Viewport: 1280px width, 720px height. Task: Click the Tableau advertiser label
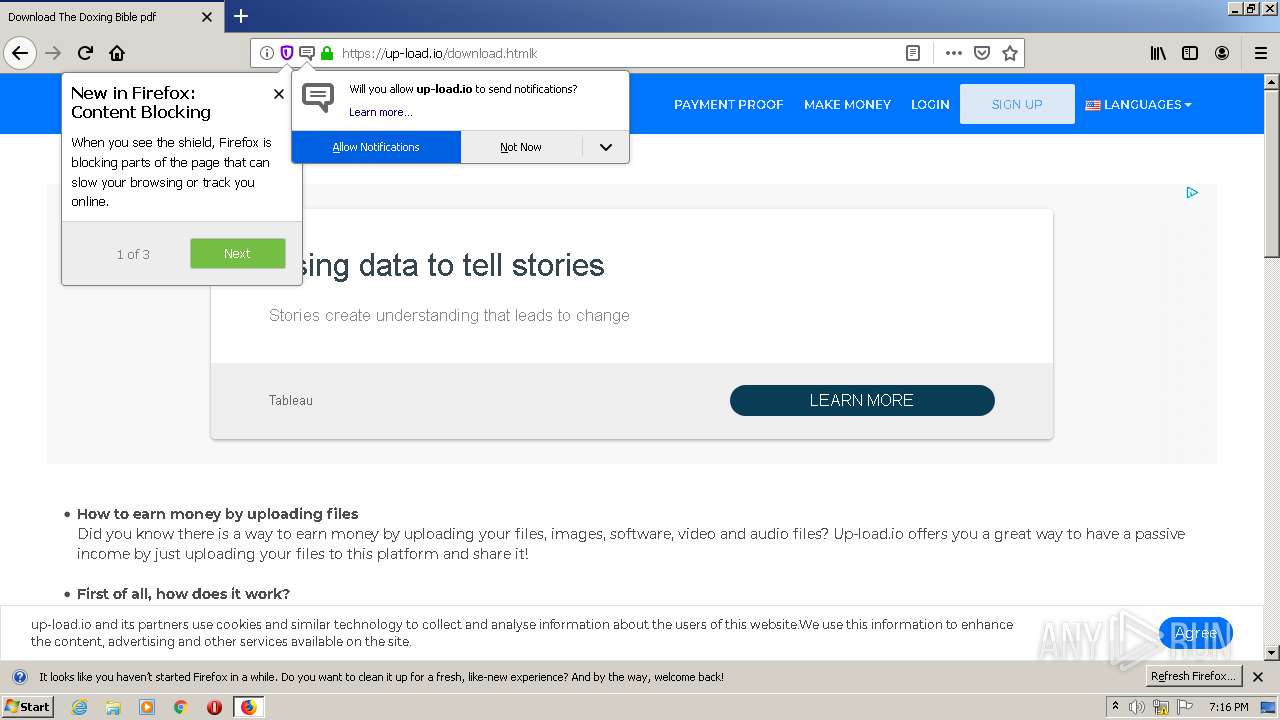(291, 400)
